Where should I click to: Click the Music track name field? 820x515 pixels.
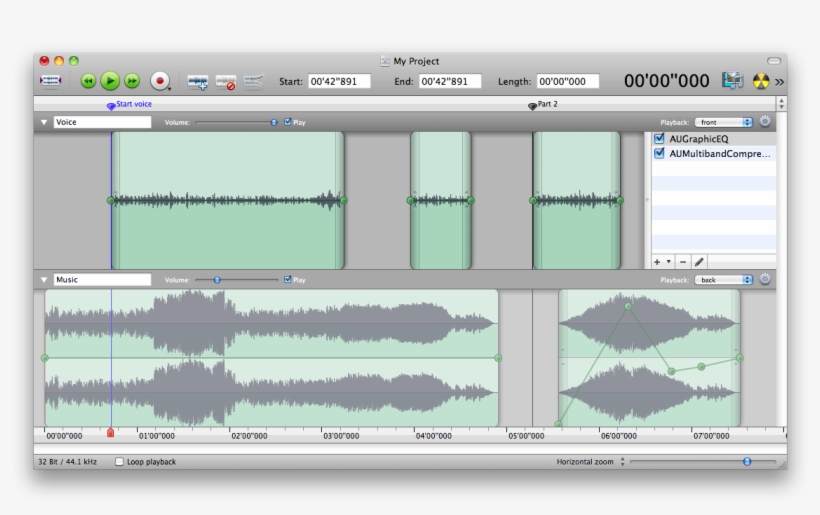[102, 280]
